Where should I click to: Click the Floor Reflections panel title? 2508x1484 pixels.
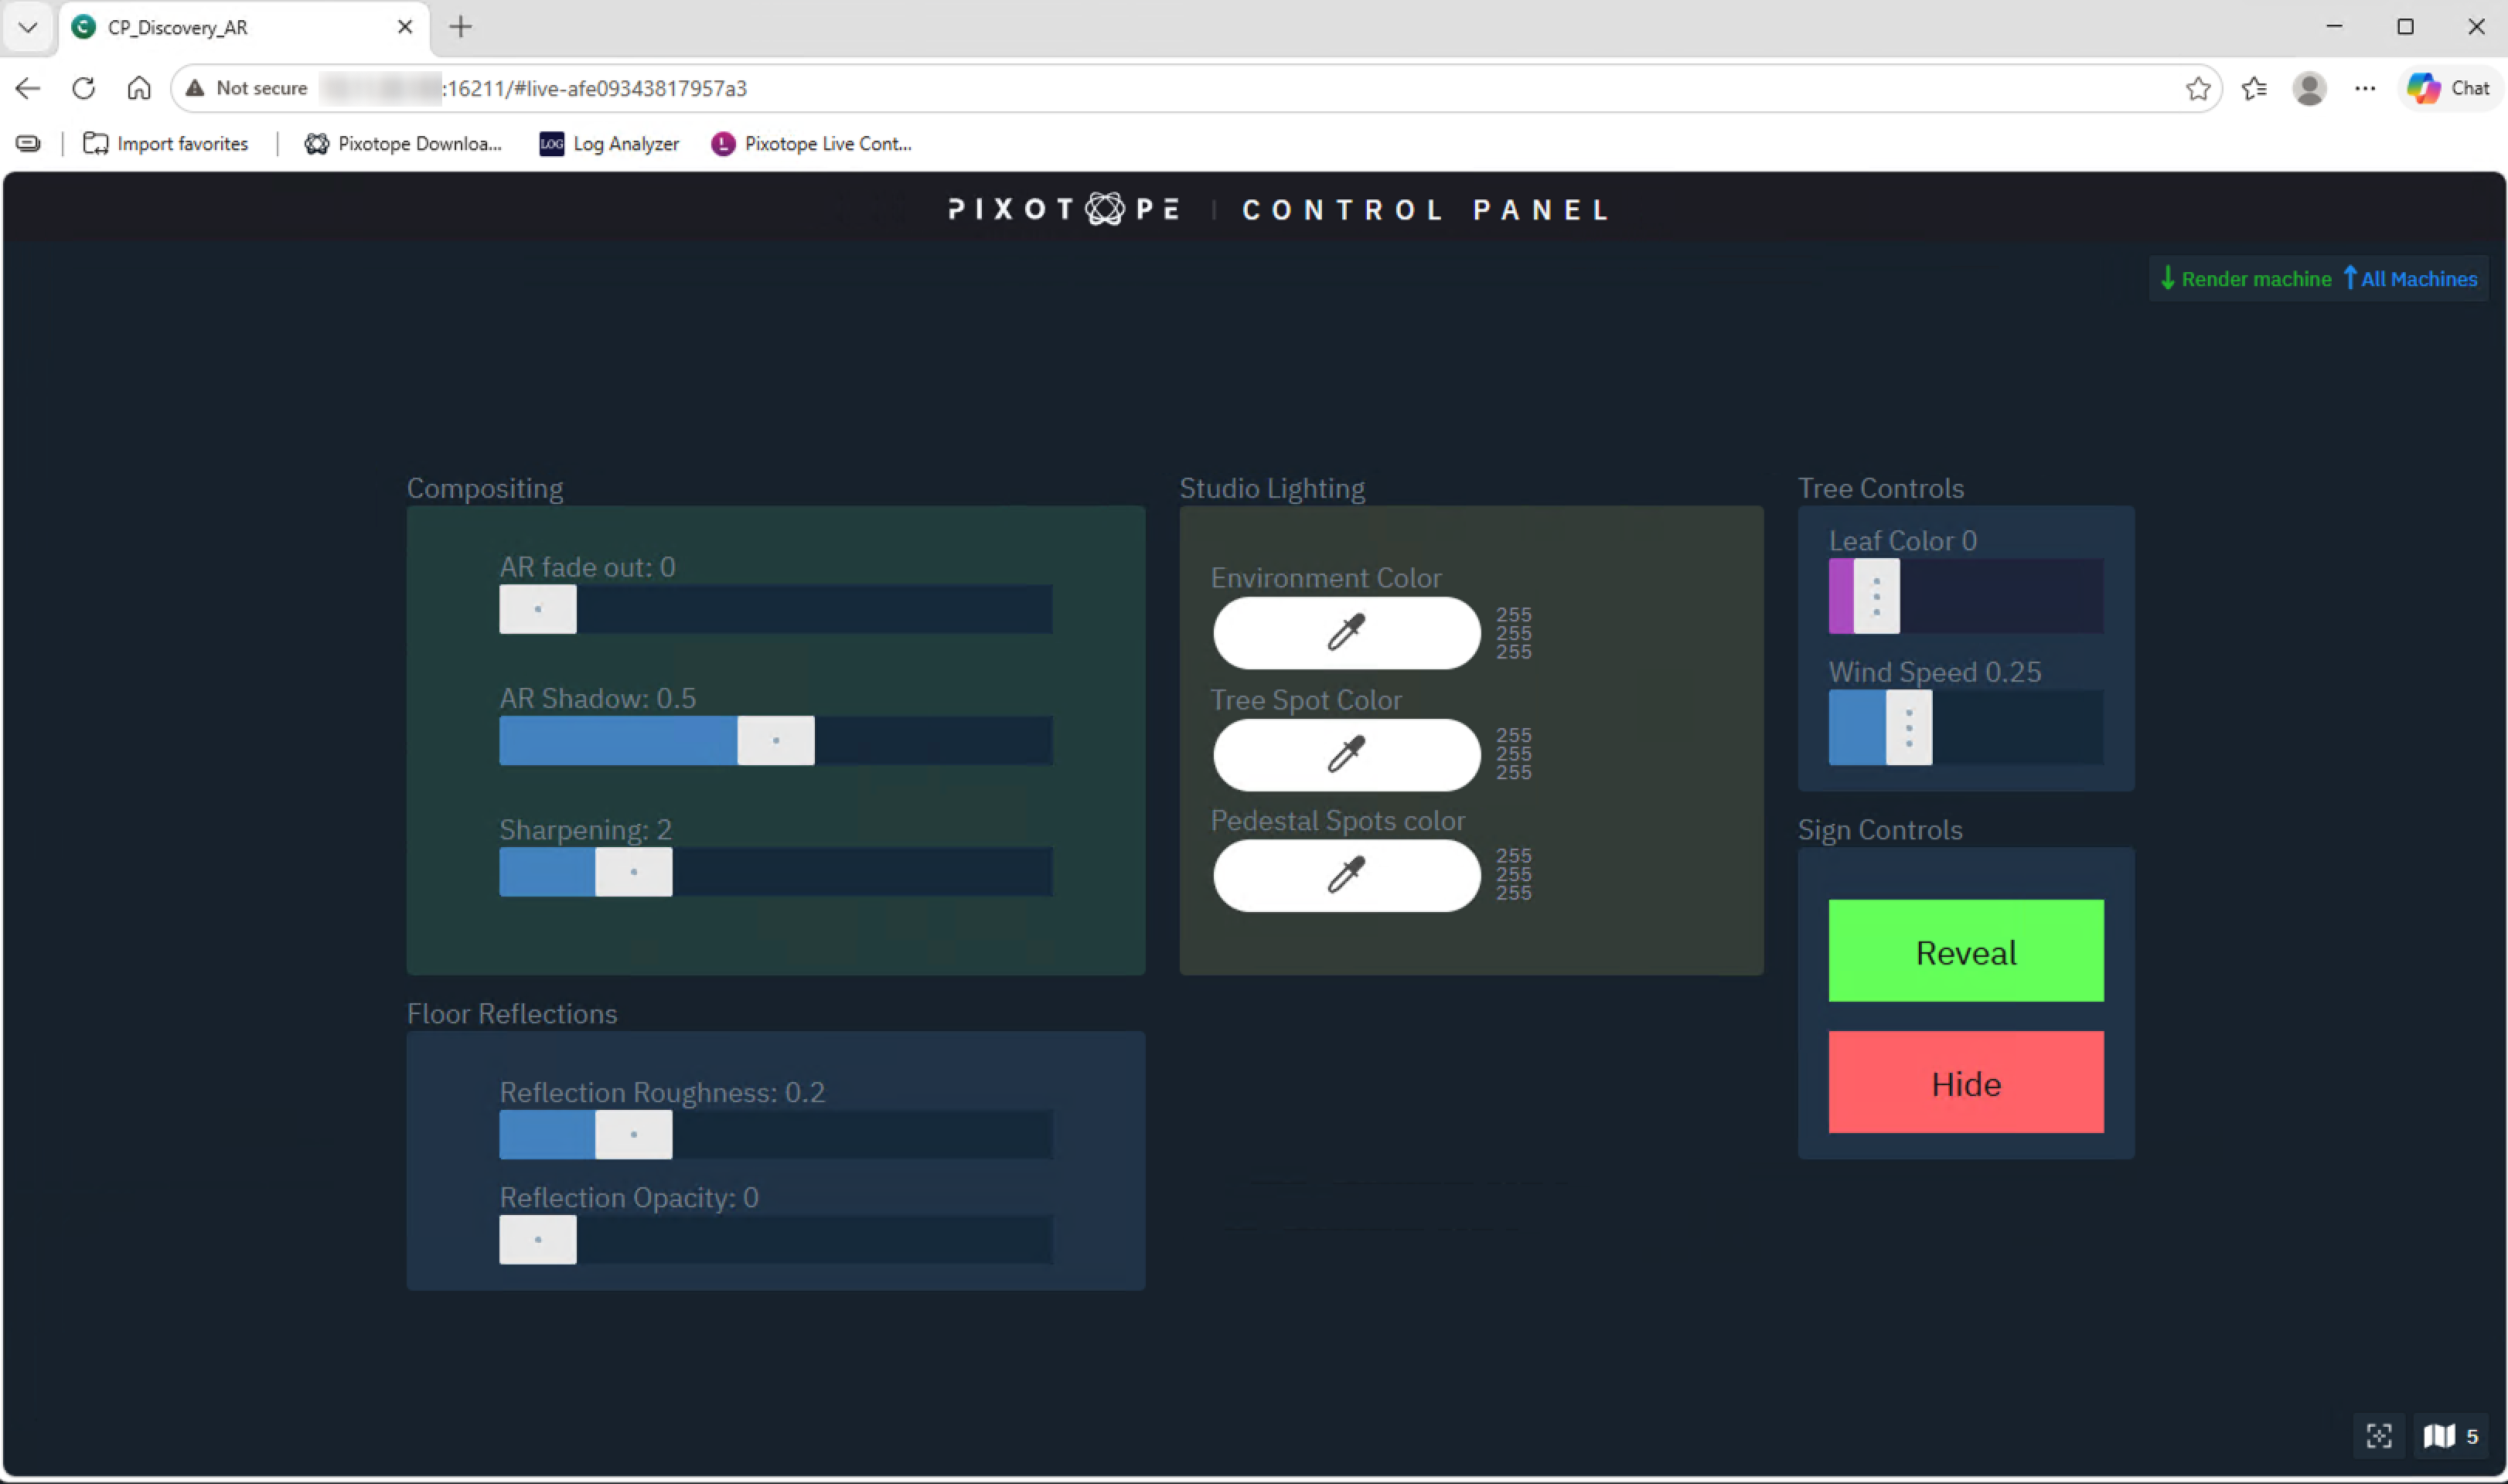[512, 1013]
